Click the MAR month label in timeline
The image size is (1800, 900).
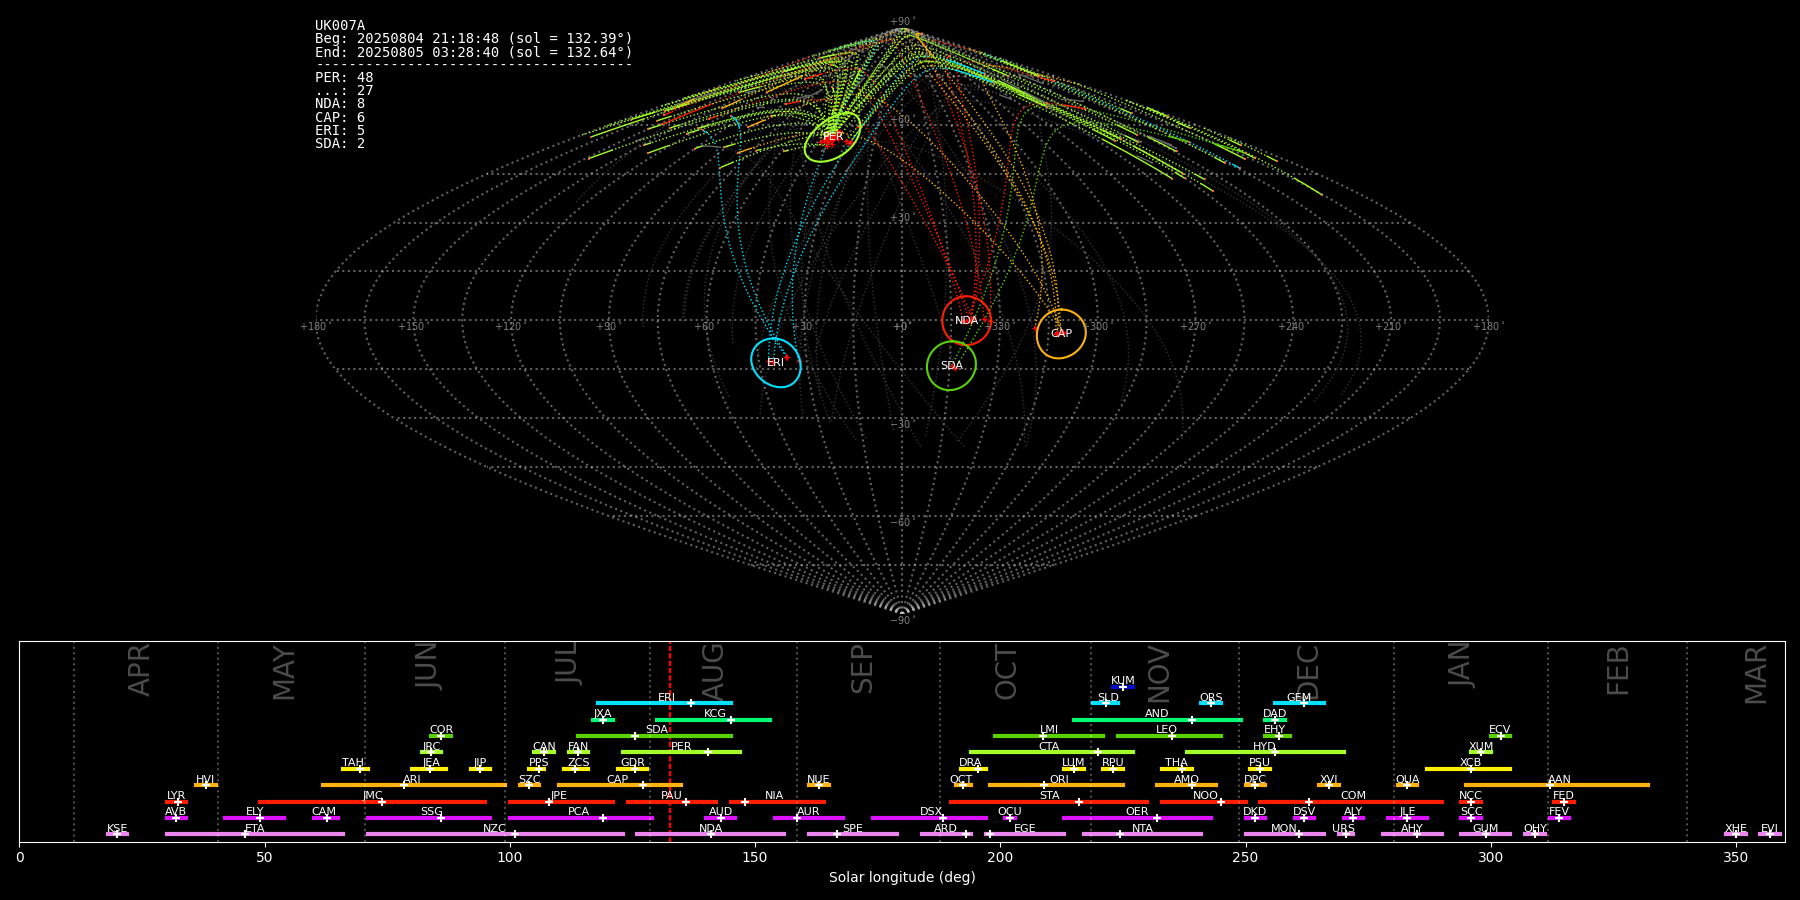(1756, 675)
